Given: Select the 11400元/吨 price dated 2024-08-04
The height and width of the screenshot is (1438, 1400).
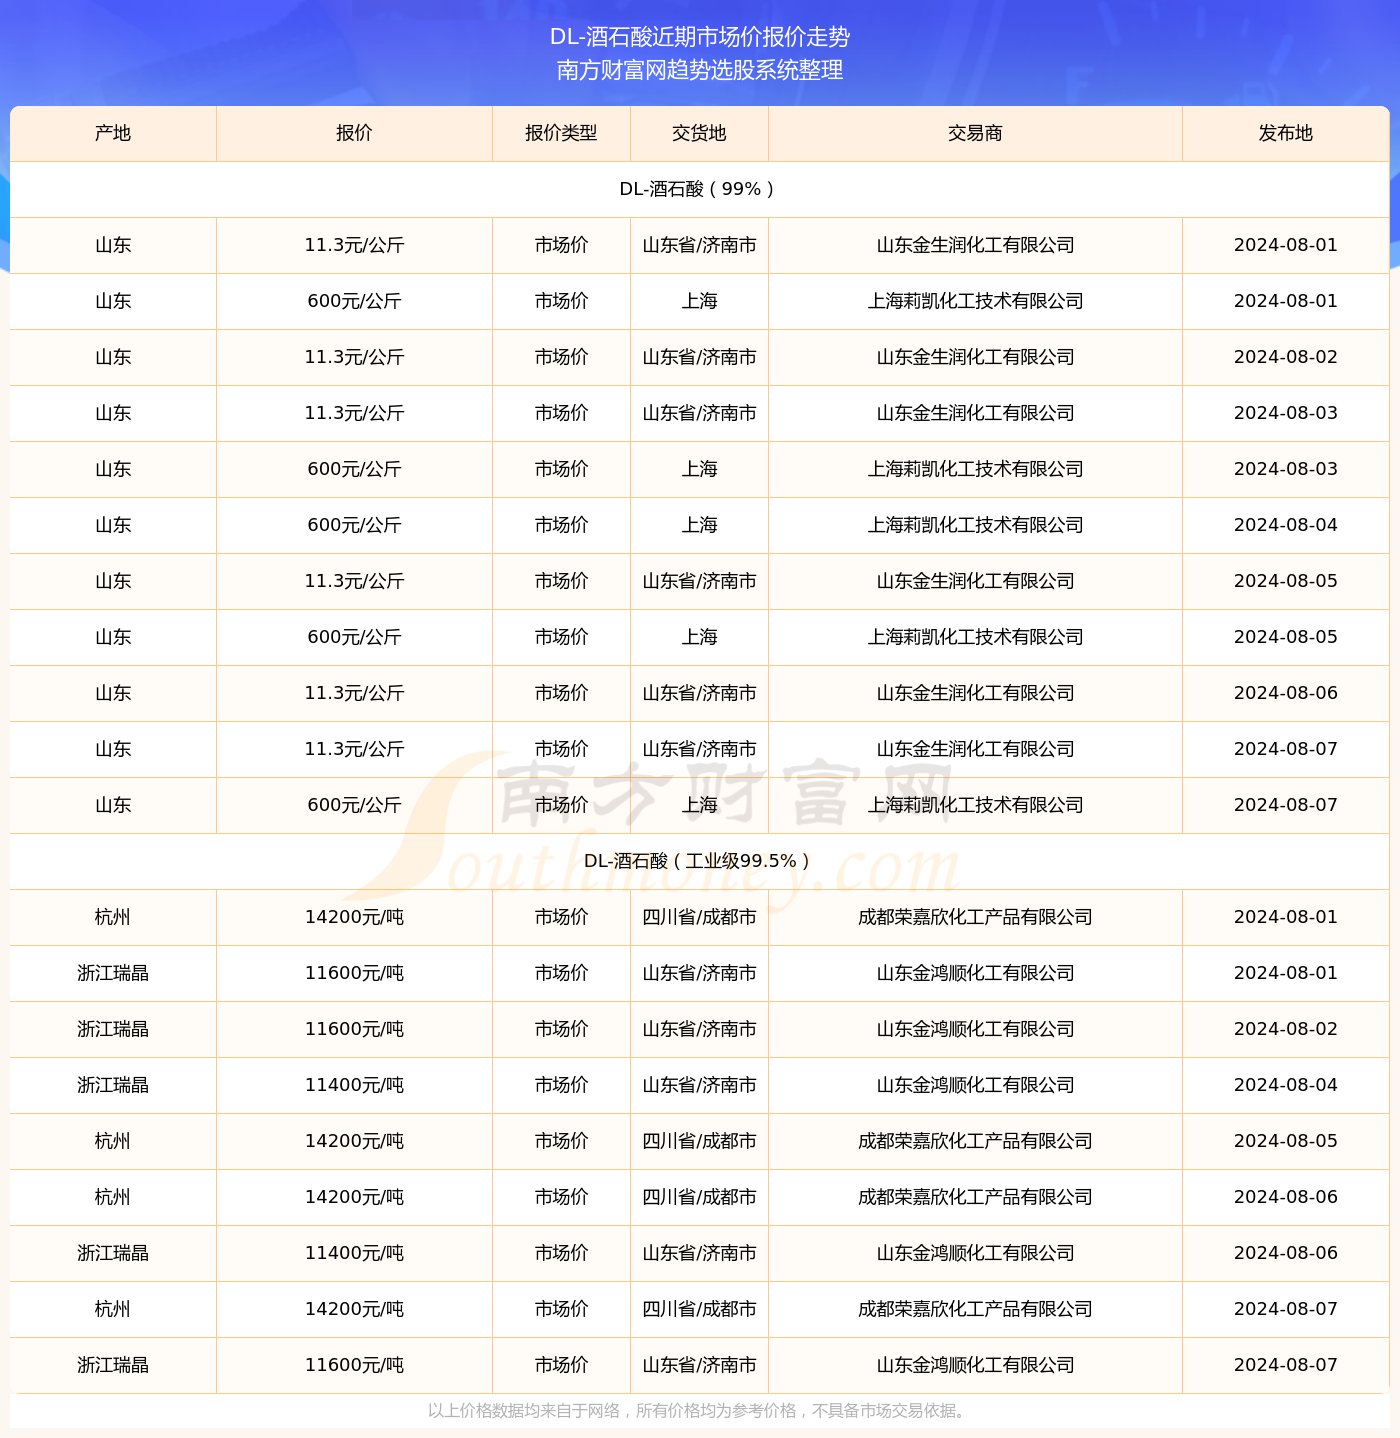Looking at the screenshot, I should pyautogui.click(x=354, y=1085).
